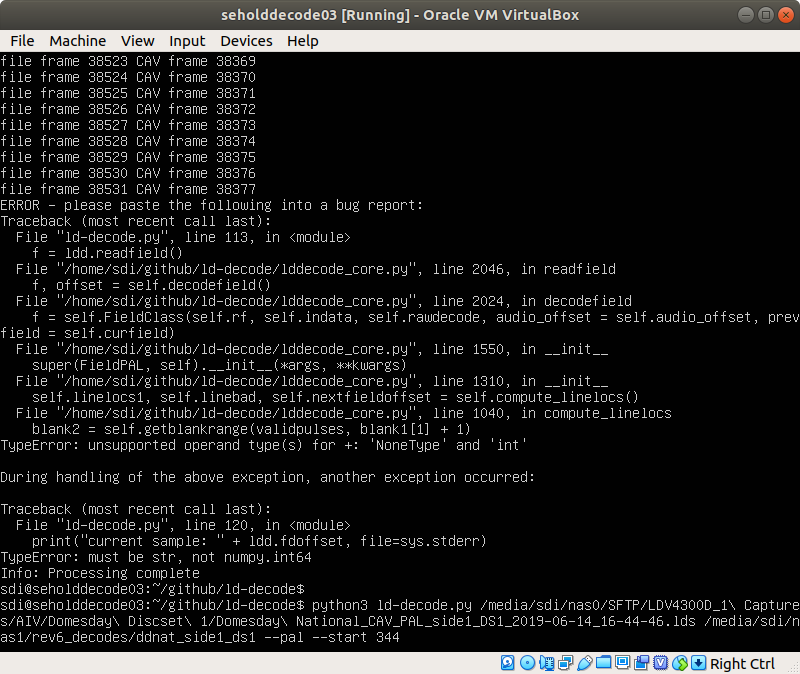Open the View menu

tap(137, 41)
